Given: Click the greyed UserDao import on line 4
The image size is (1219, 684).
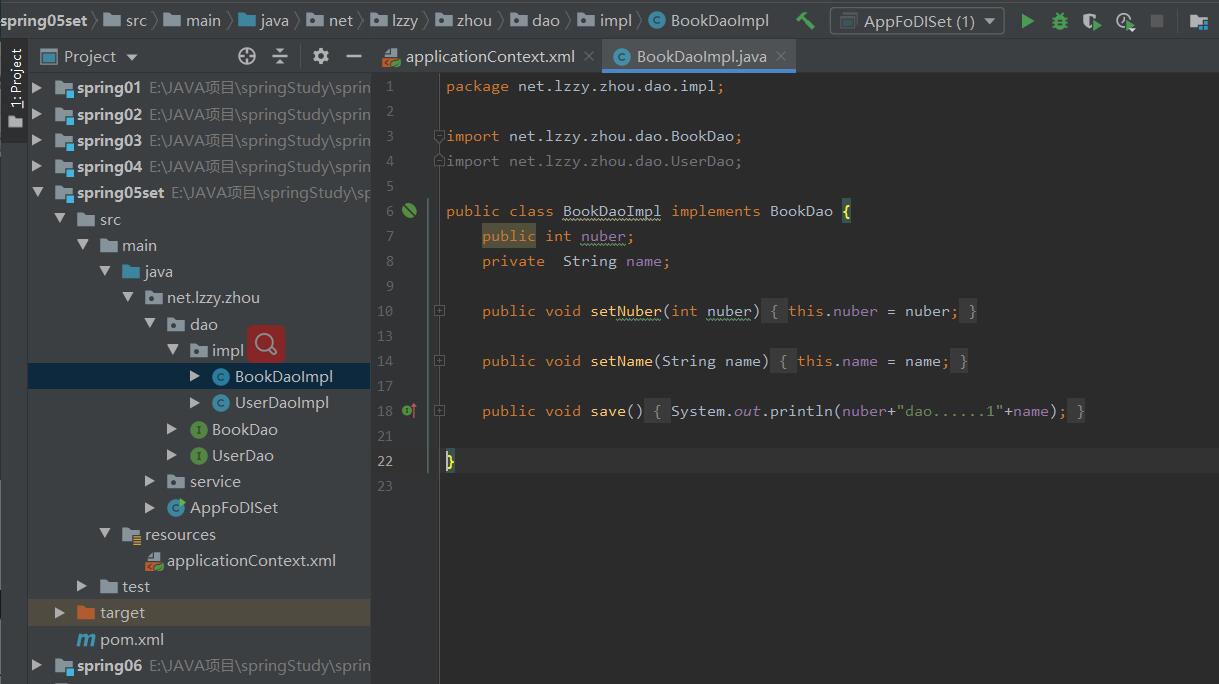Looking at the screenshot, I should point(594,161).
